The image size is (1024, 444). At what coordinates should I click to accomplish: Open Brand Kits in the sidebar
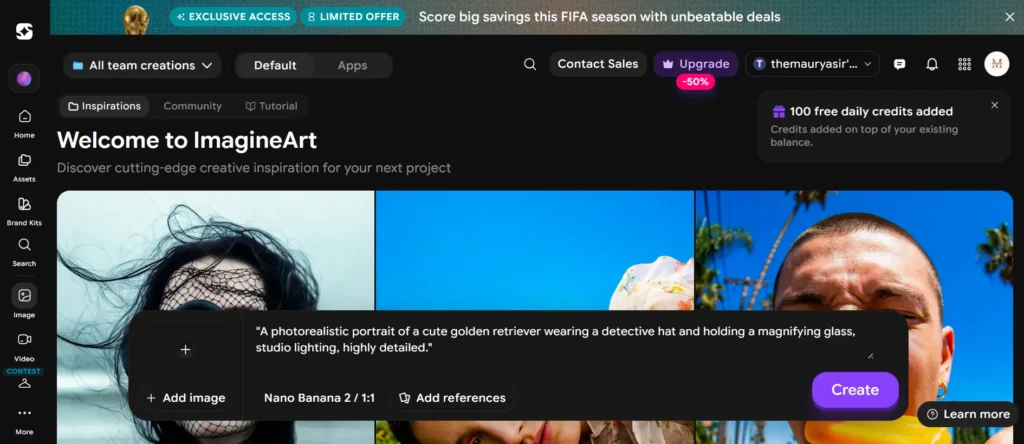(24, 211)
